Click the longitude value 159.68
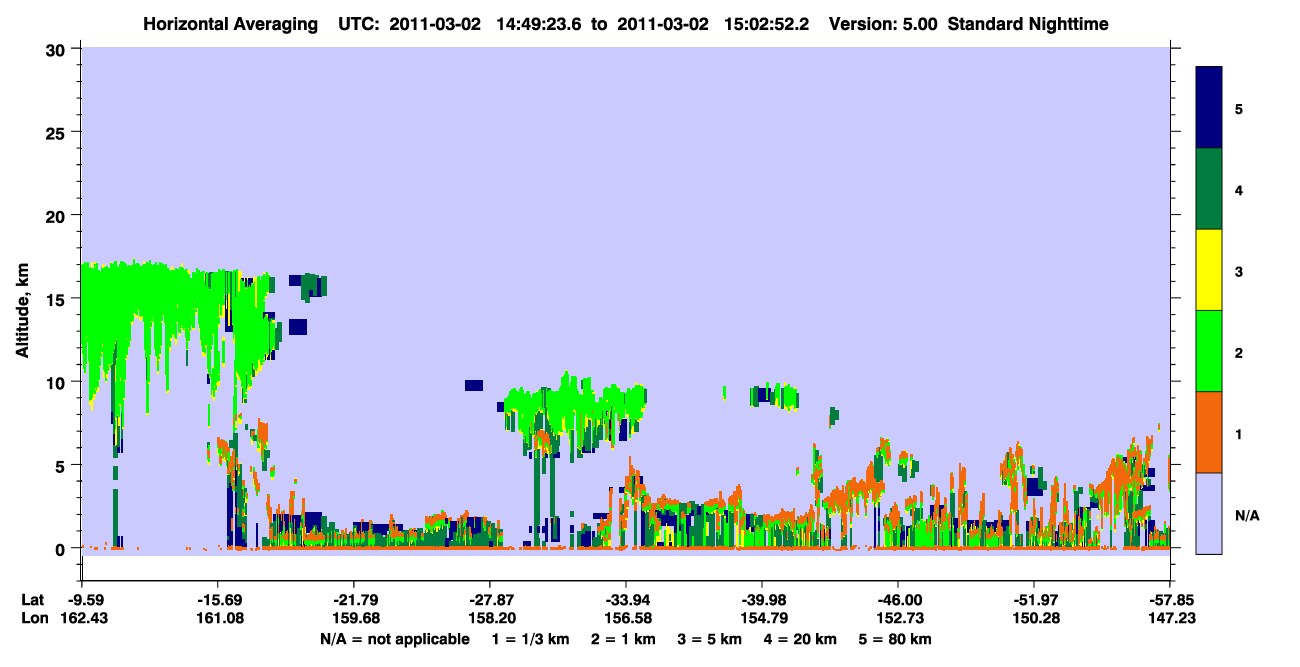1300x667 pixels. click(354, 619)
